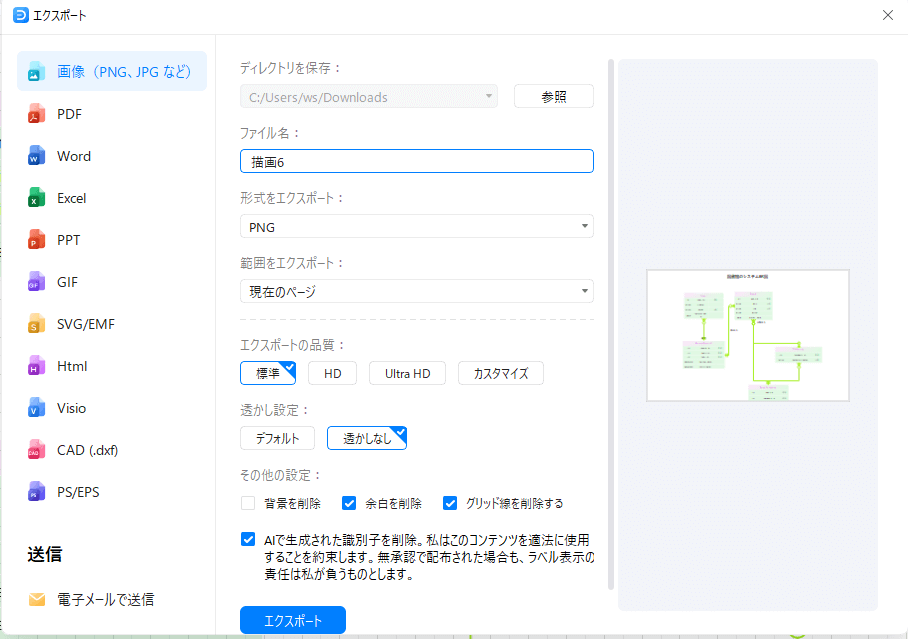
Task: Click the settings panel vertical scrollbar
Action: coord(610,300)
